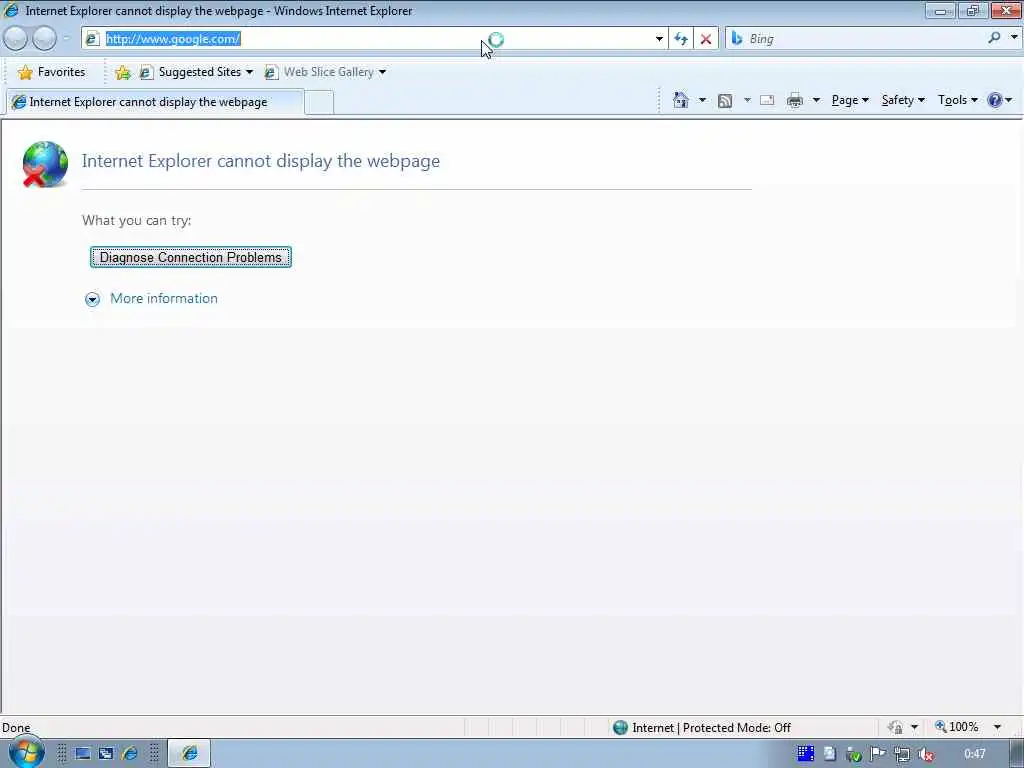1024x768 pixels.
Task: Click the Back navigation button
Action: (15, 39)
